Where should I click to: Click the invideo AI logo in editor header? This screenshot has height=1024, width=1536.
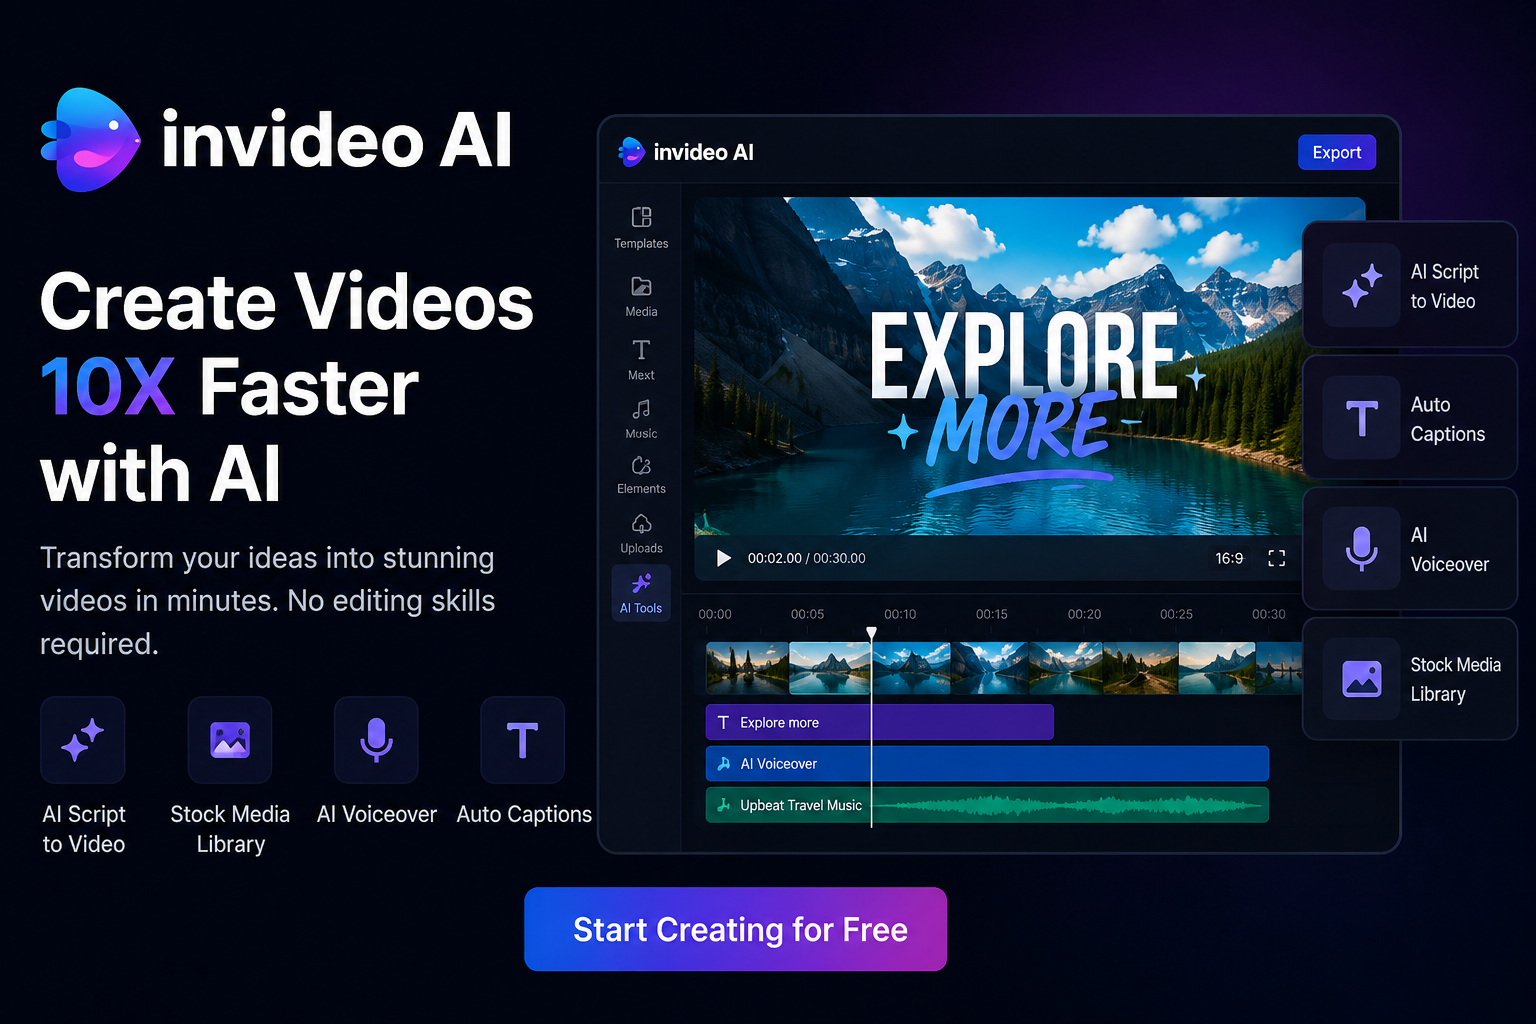[x=686, y=152]
